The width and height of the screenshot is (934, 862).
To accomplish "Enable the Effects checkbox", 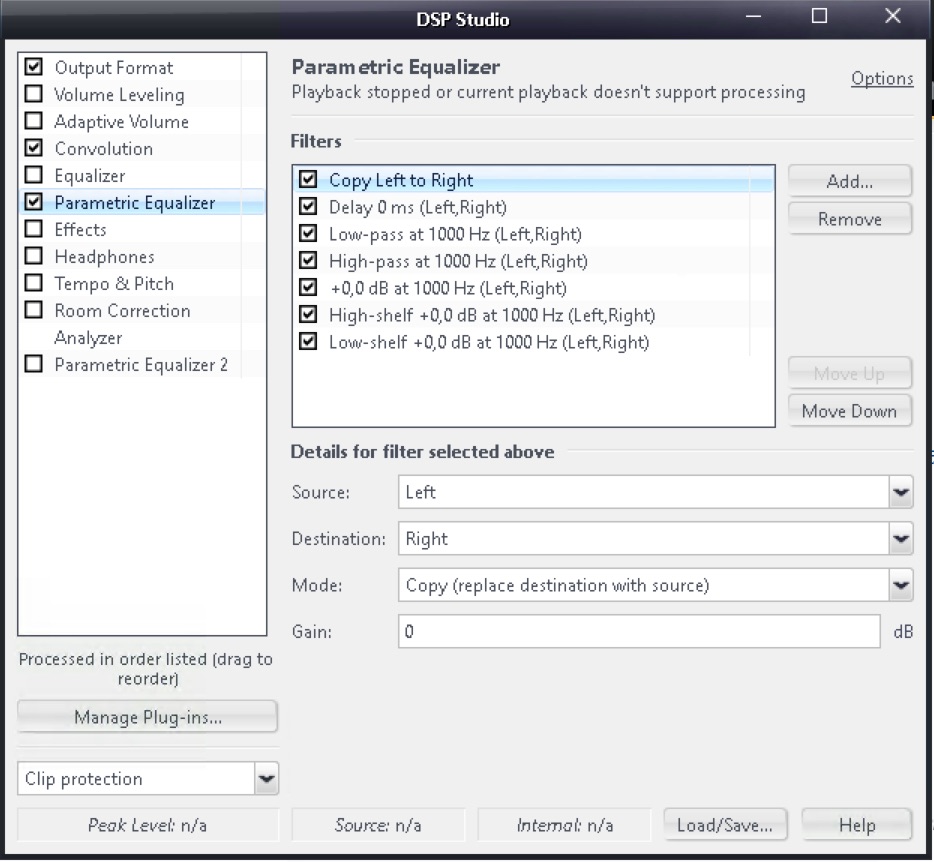I will point(34,229).
